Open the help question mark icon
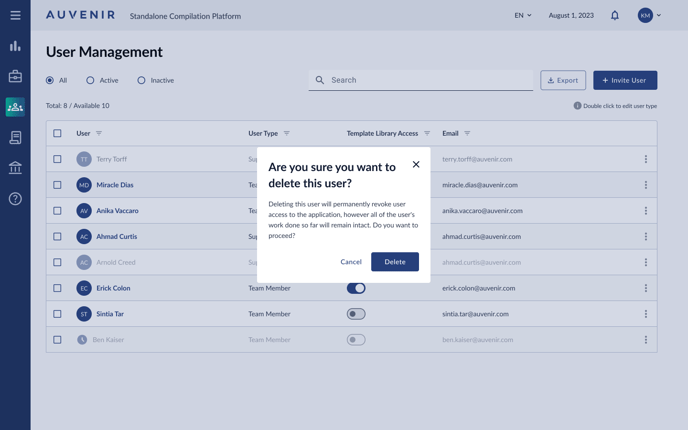This screenshot has height=430, width=688. 15,199
